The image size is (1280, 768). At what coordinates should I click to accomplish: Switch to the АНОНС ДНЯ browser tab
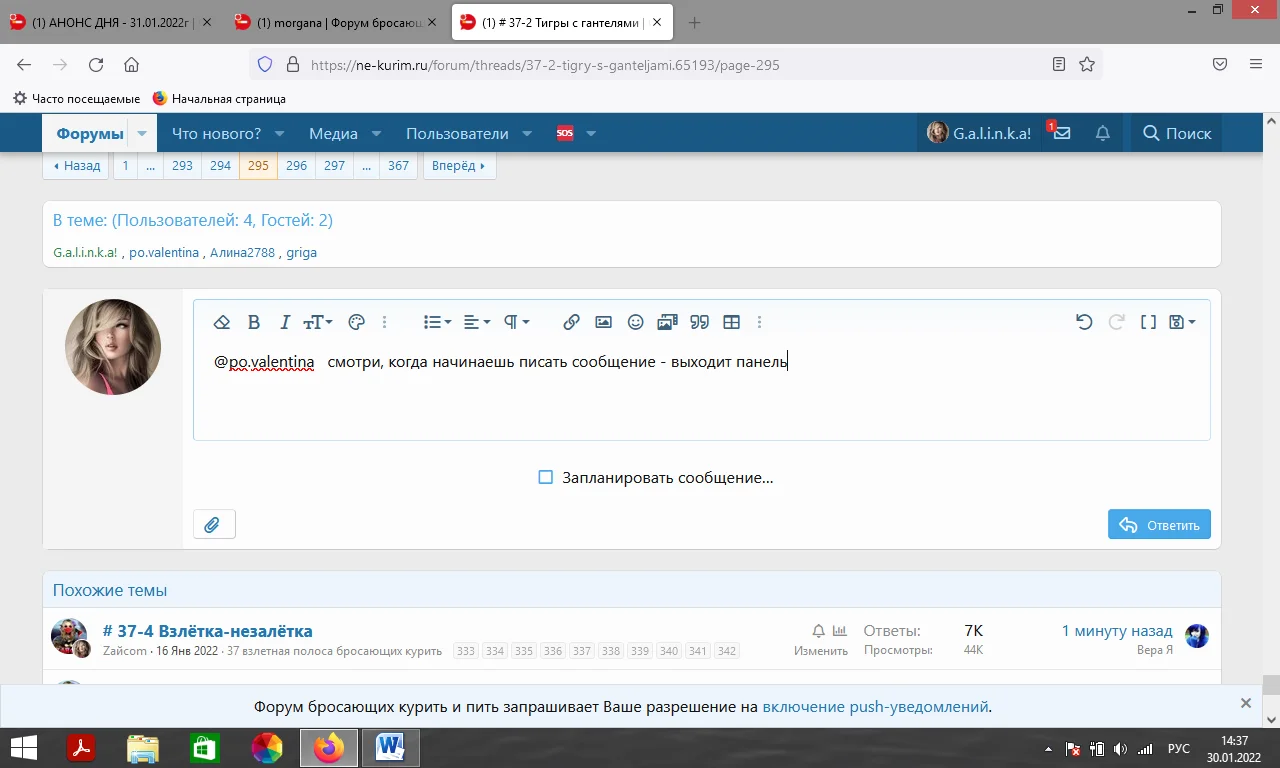coord(110,22)
